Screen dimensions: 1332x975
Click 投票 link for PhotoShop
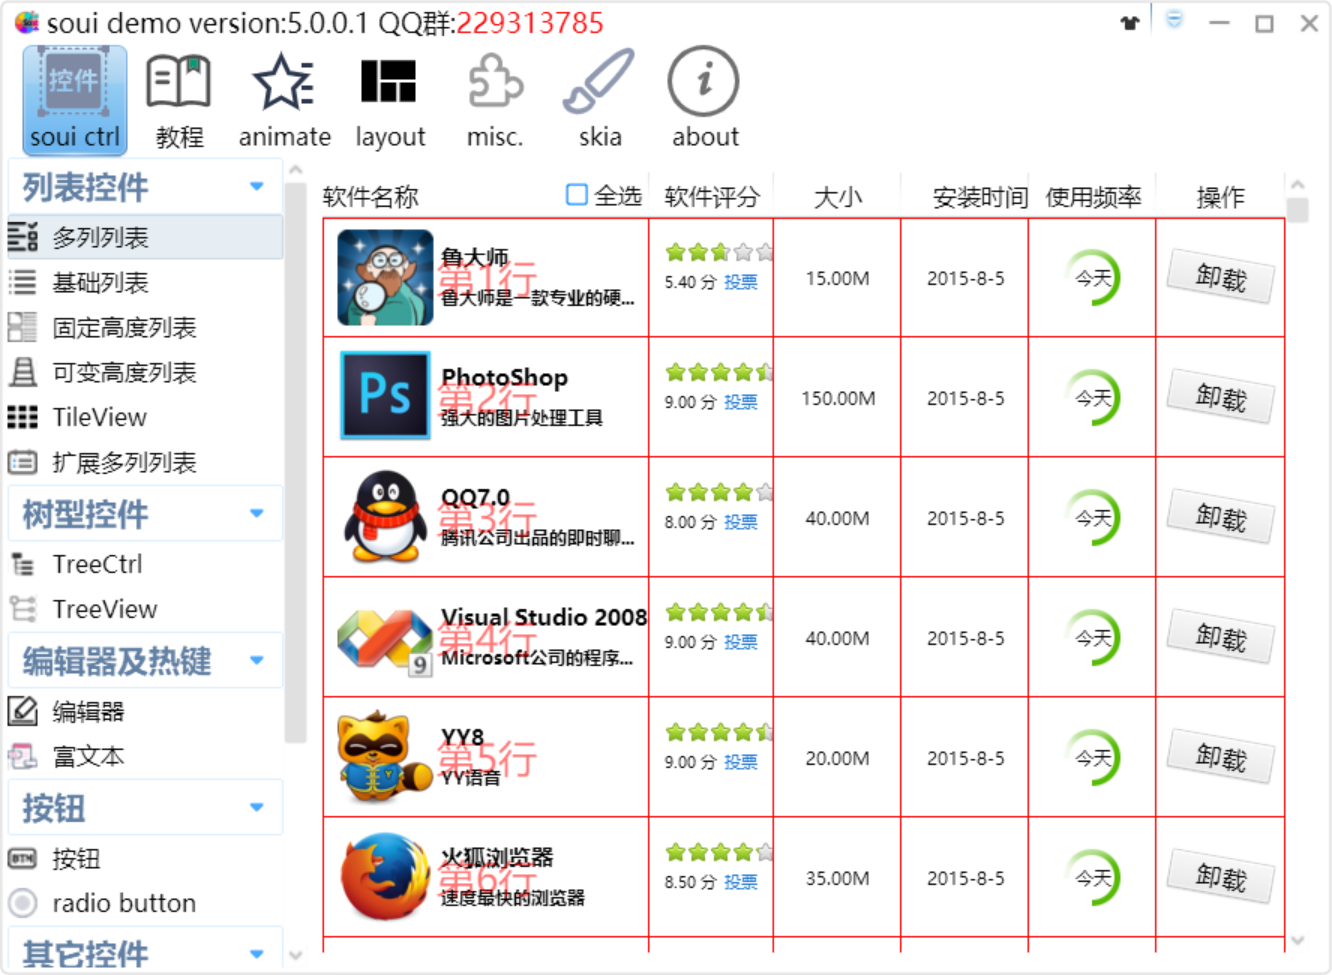pyautogui.click(x=741, y=402)
